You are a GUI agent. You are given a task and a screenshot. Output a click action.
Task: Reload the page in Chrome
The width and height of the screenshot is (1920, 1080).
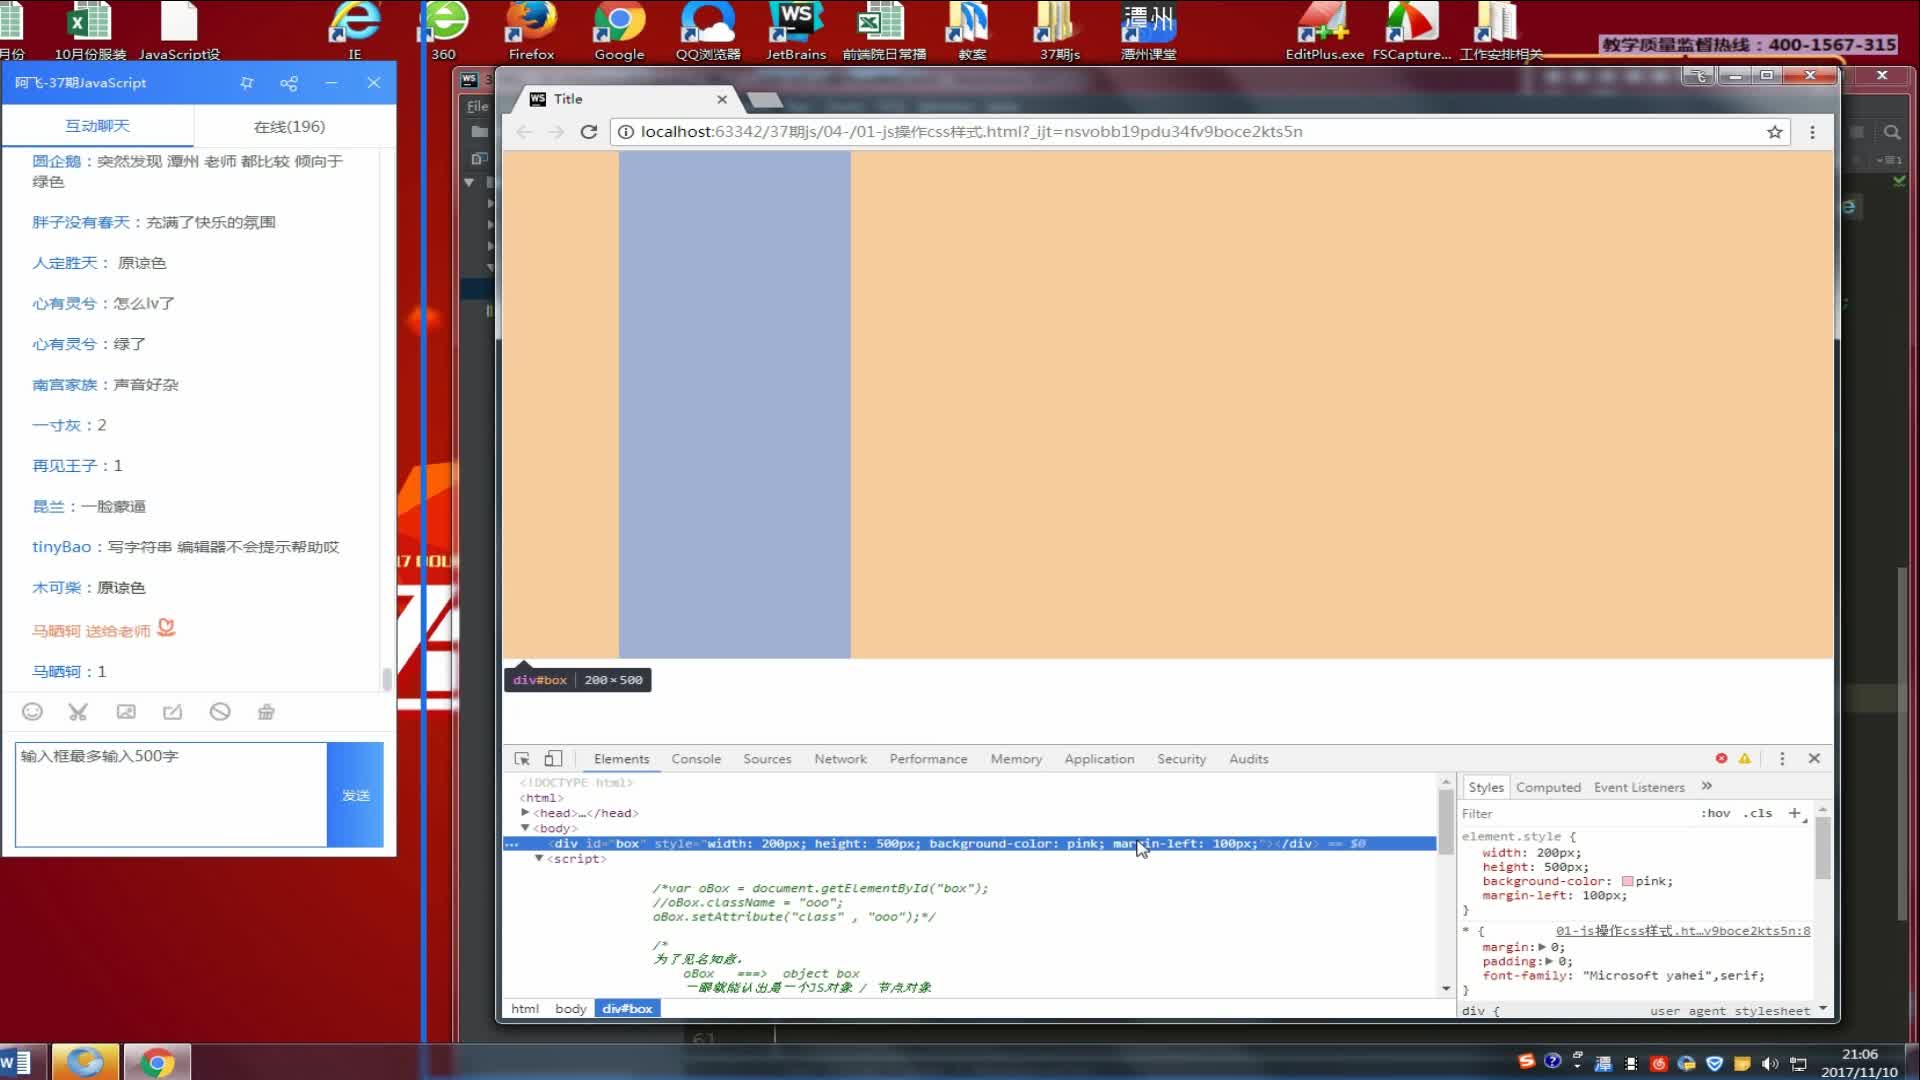[x=589, y=132]
